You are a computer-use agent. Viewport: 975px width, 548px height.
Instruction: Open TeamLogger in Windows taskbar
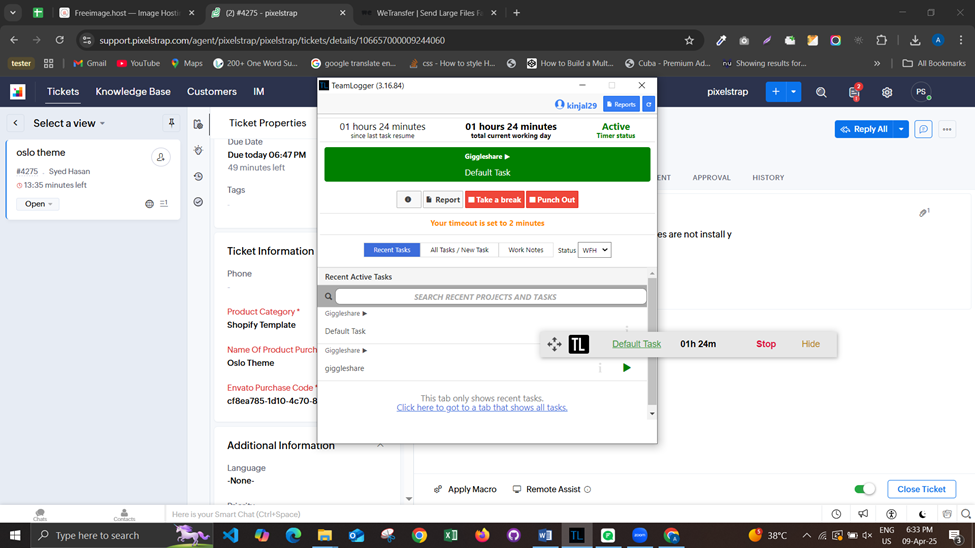pos(576,536)
